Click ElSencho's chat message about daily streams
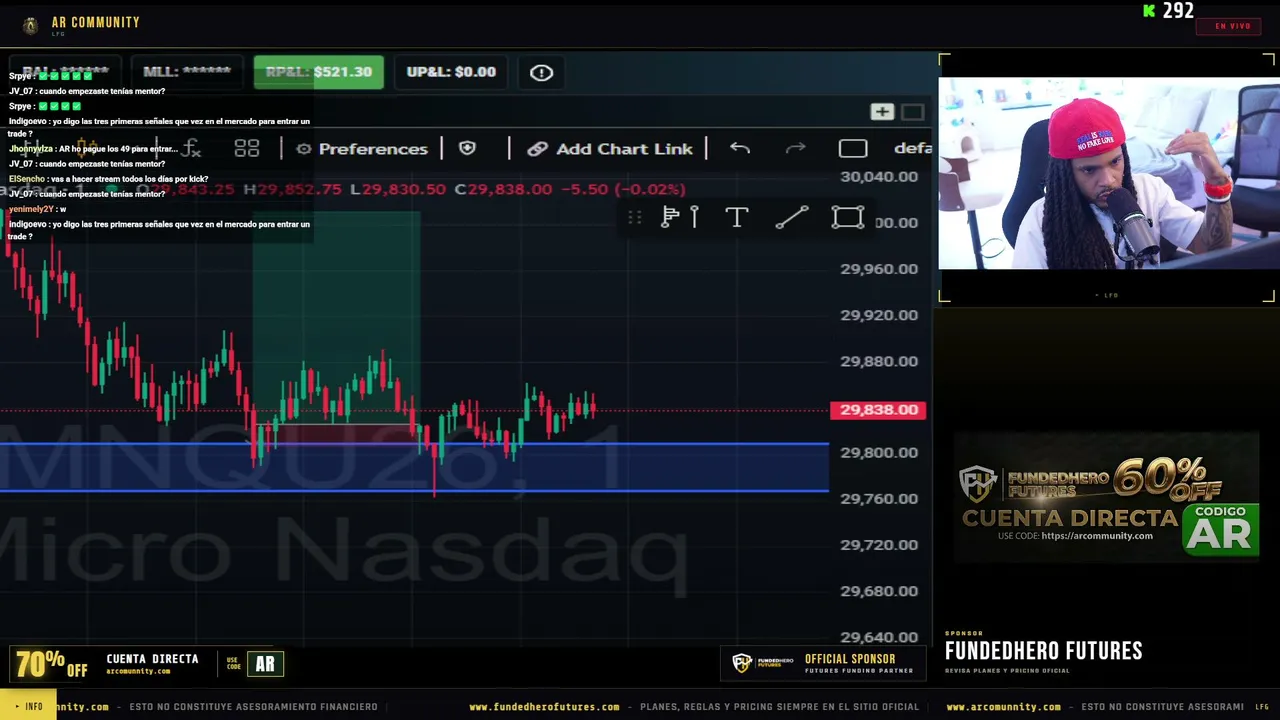The width and height of the screenshot is (1280, 720). tap(109, 179)
